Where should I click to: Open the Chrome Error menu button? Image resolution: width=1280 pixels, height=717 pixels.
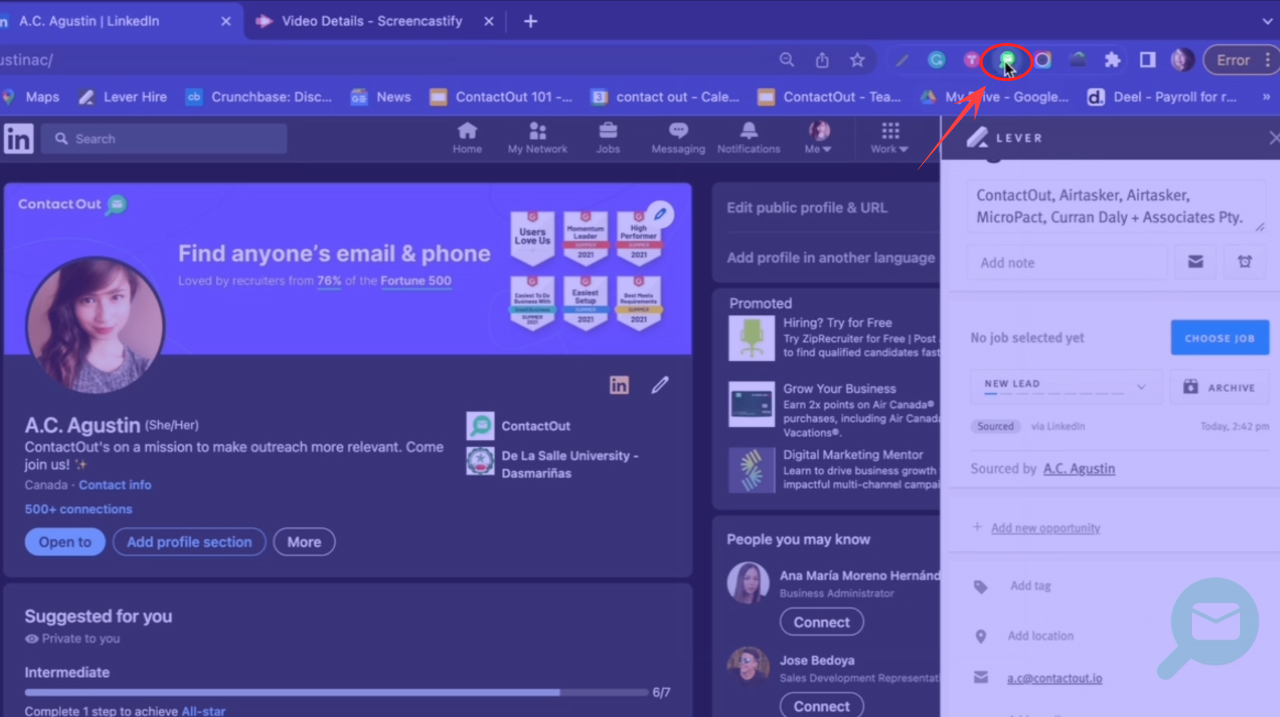point(1240,60)
